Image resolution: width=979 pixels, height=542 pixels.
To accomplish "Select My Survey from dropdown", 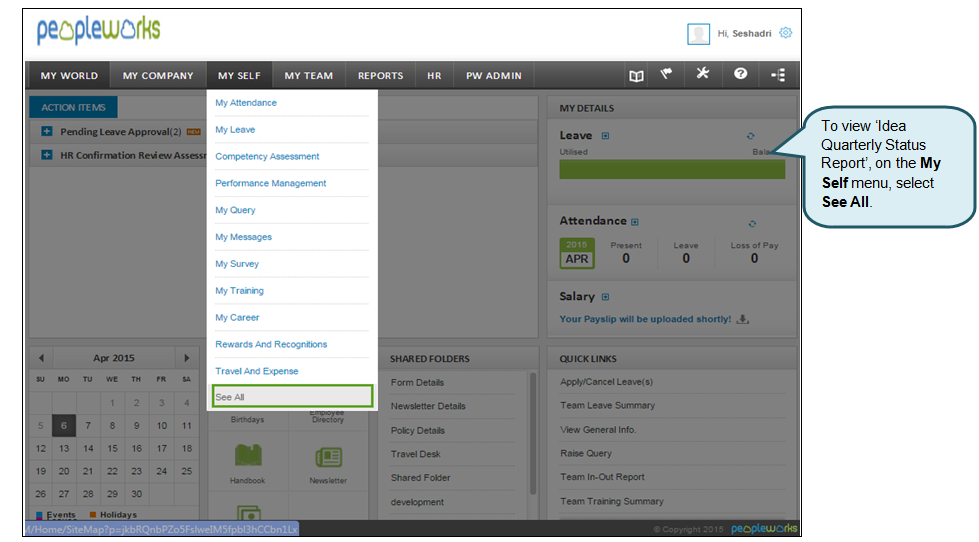I will (x=237, y=264).
